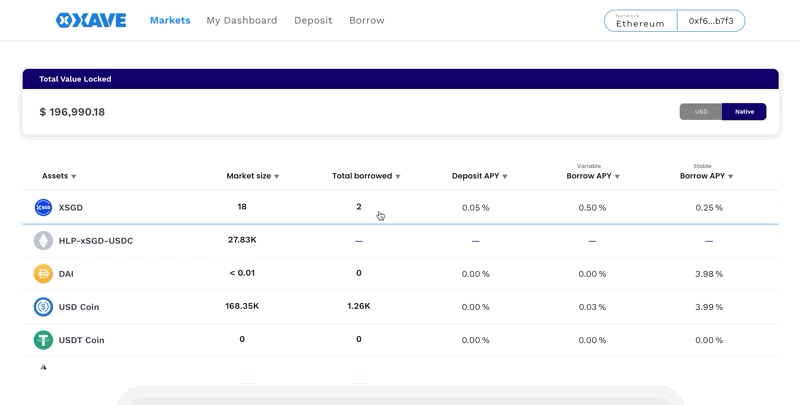Switch value display to Native

pyautogui.click(x=744, y=112)
